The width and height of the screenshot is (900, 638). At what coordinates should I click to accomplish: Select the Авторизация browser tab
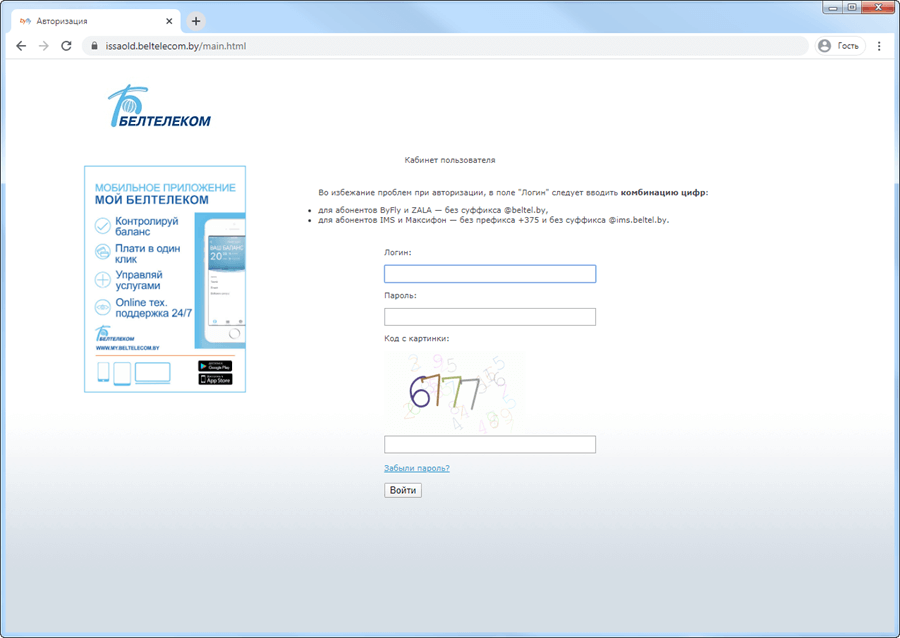point(90,21)
